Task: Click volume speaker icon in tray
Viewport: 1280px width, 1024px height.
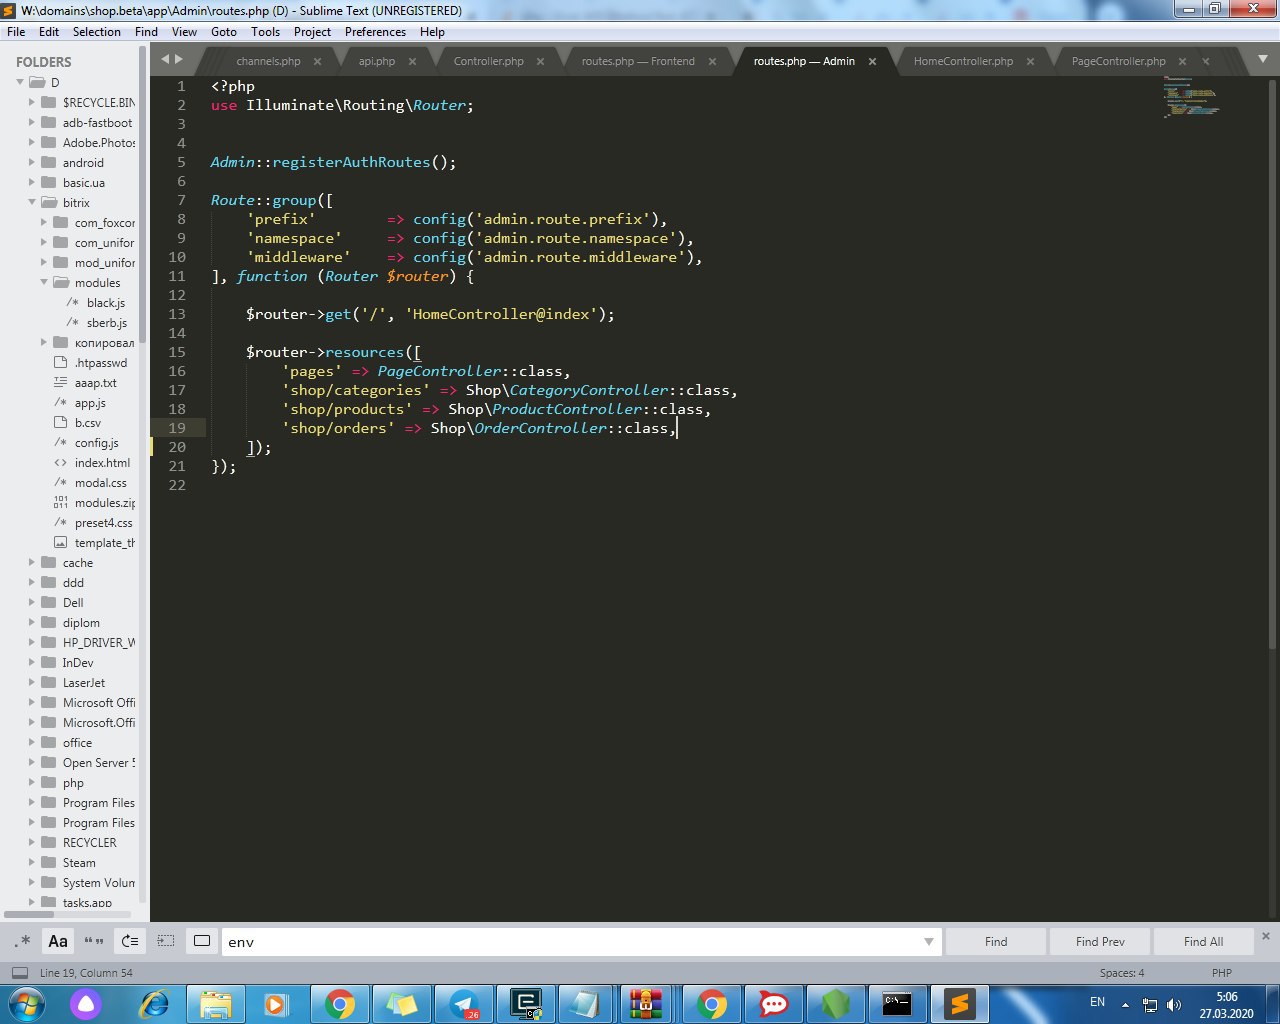Action: click(x=1174, y=1005)
